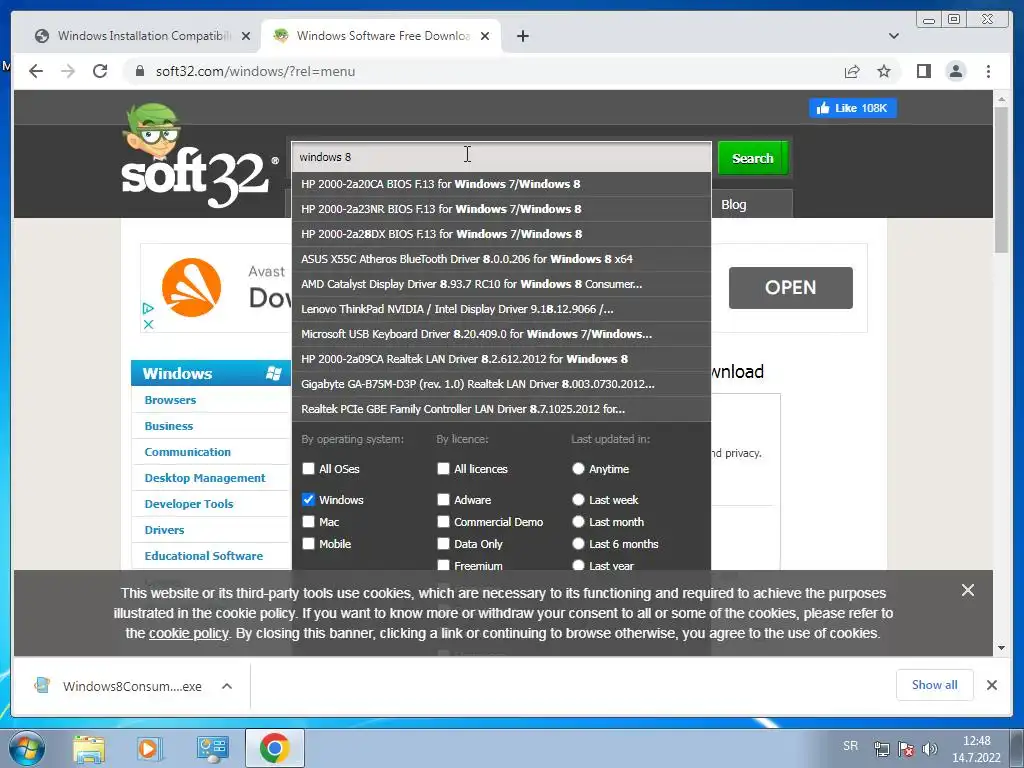Select Last month radio option
The height and width of the screenshot is (768, 1024).
tap(578, 522)
